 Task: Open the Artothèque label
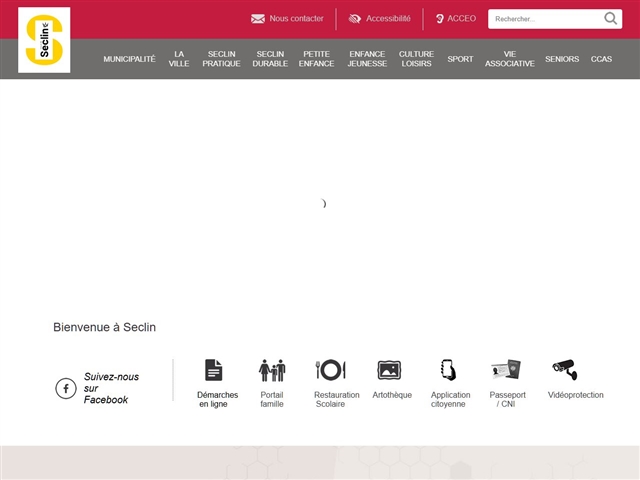pos(392,395)
